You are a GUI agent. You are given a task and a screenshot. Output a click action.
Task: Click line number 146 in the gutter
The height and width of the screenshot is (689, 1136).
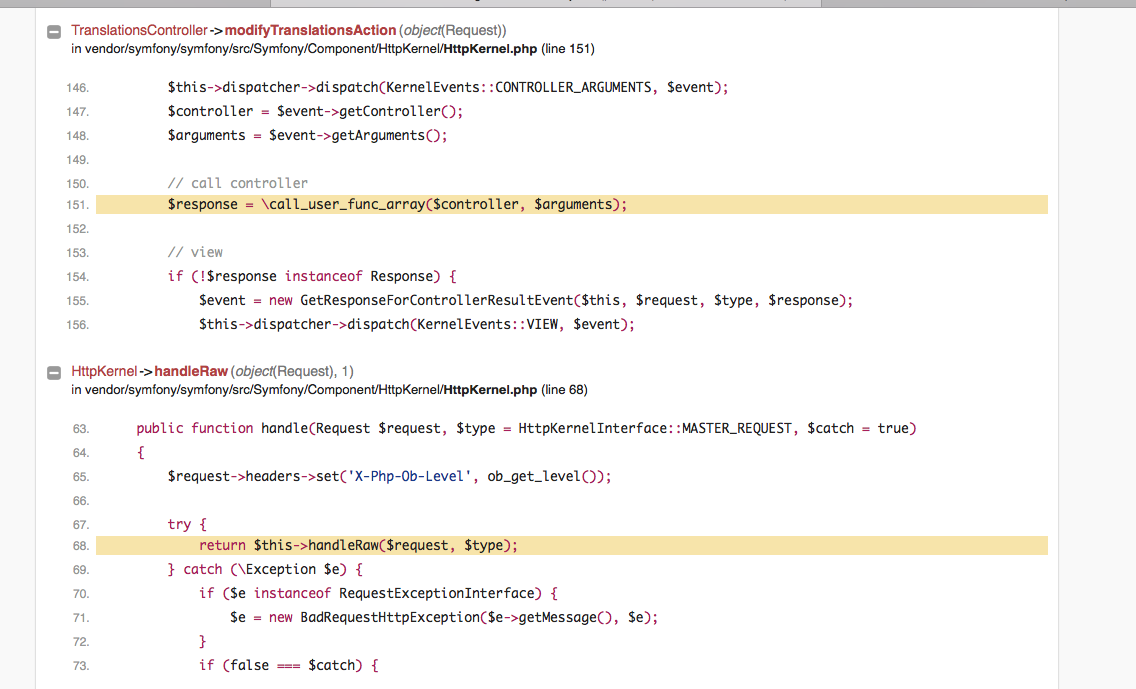tap(78, 88)
